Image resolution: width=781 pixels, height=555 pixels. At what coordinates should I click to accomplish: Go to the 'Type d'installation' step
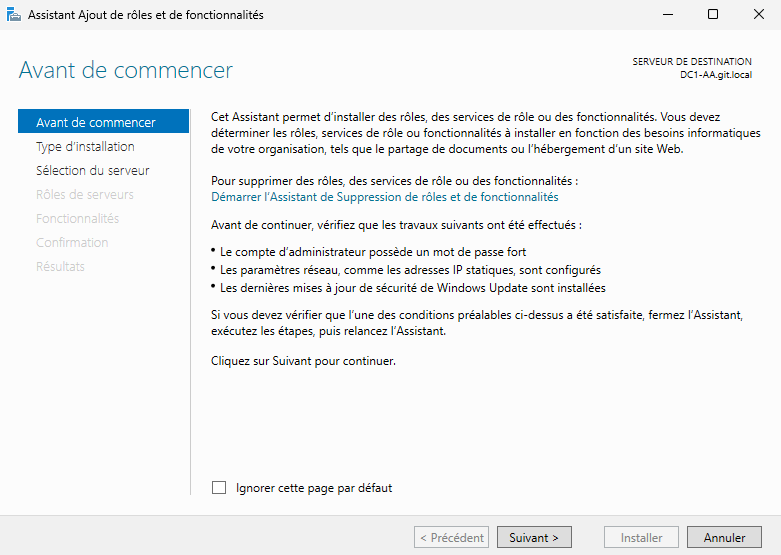click(85, 147)
